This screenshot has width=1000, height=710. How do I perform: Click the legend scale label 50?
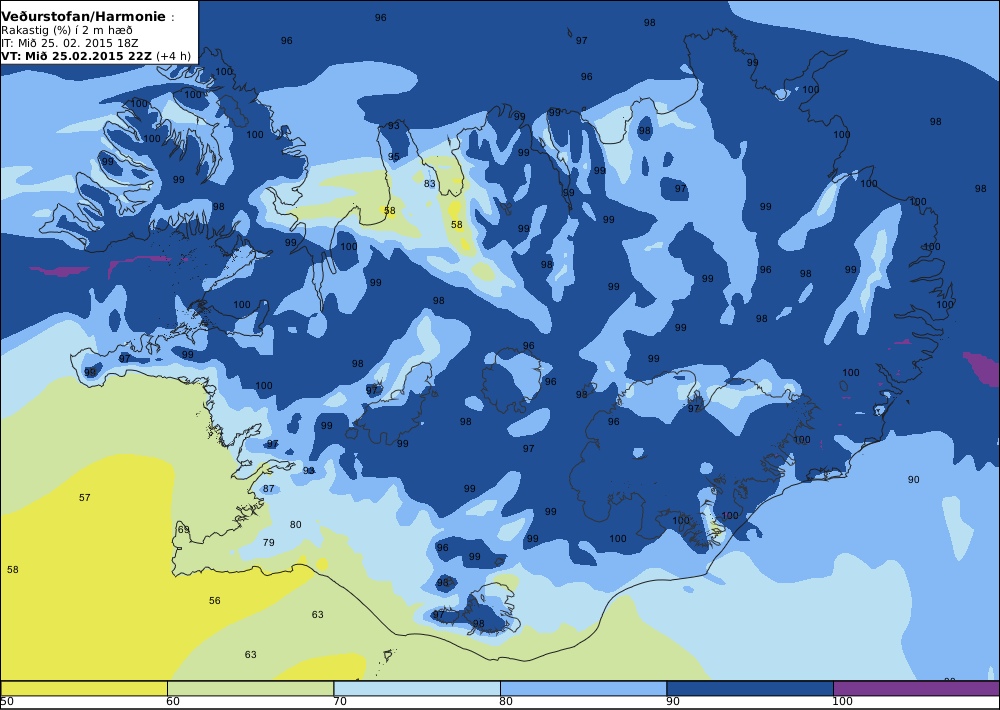(x=7, y=702)
